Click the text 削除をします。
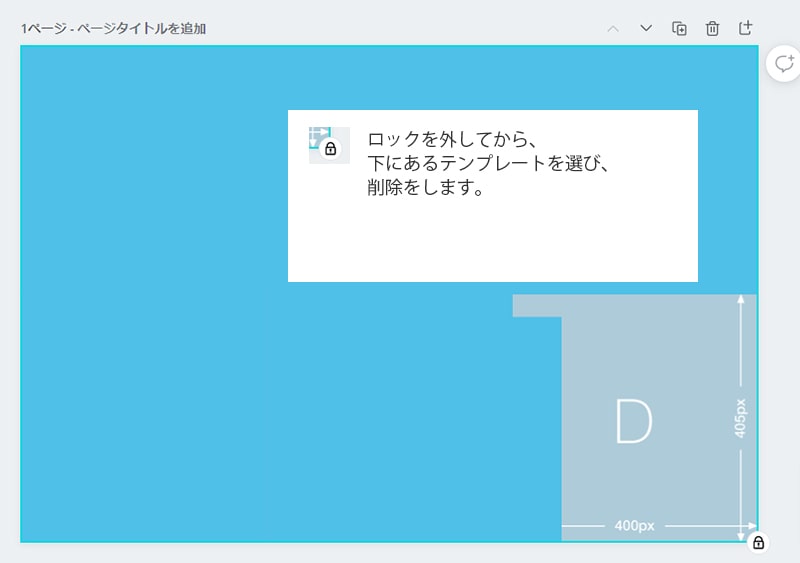Viewport: 800px width, 563px height. pyautogui.click(x=426, y=187)
